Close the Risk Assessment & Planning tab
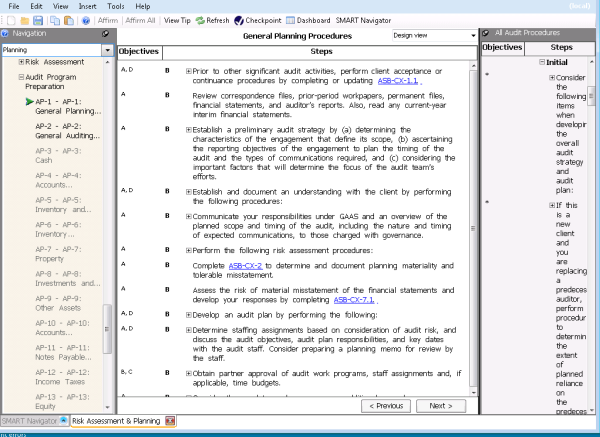The image size is (600, 437). (x=169, y=422)
